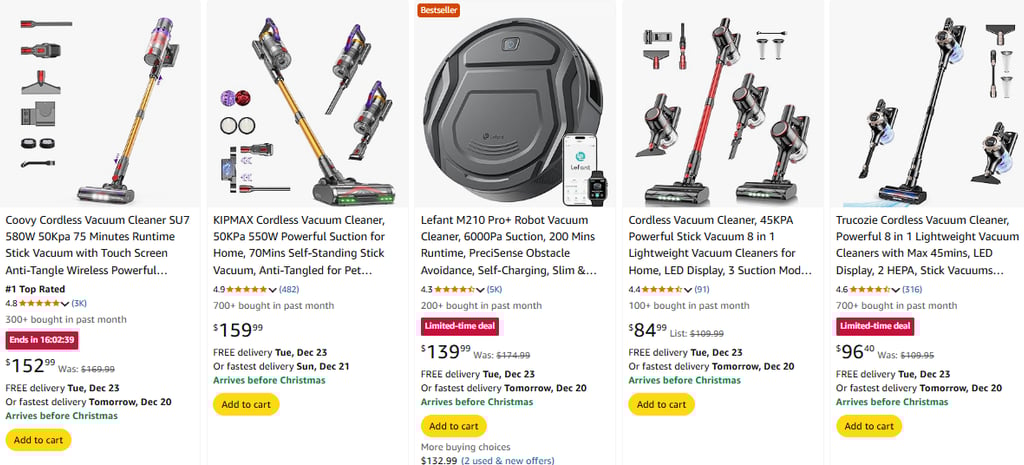Click the Limited-time deal badge on the Trucozie vacuum
Screen dimensions: 1024x465
(x=874, y=326)
